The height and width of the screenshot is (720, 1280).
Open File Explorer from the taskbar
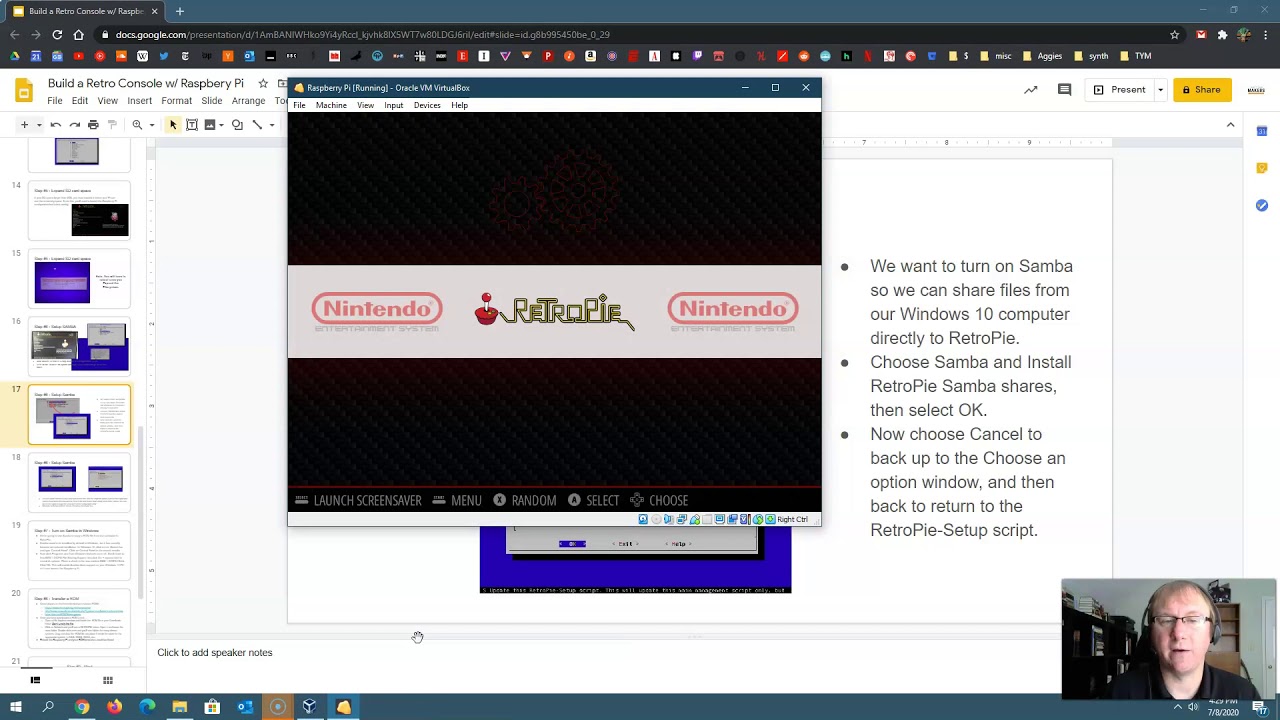[x=180, y=707]
